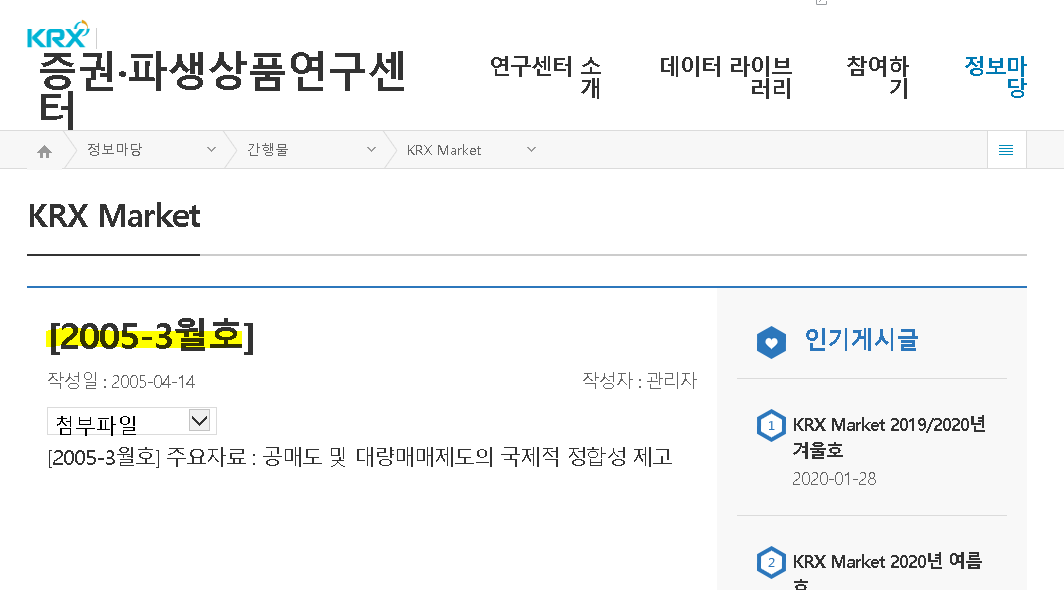Click the 주요자료 description line
The height and width of the screenshot is (590, 1064).
(360, 457)
